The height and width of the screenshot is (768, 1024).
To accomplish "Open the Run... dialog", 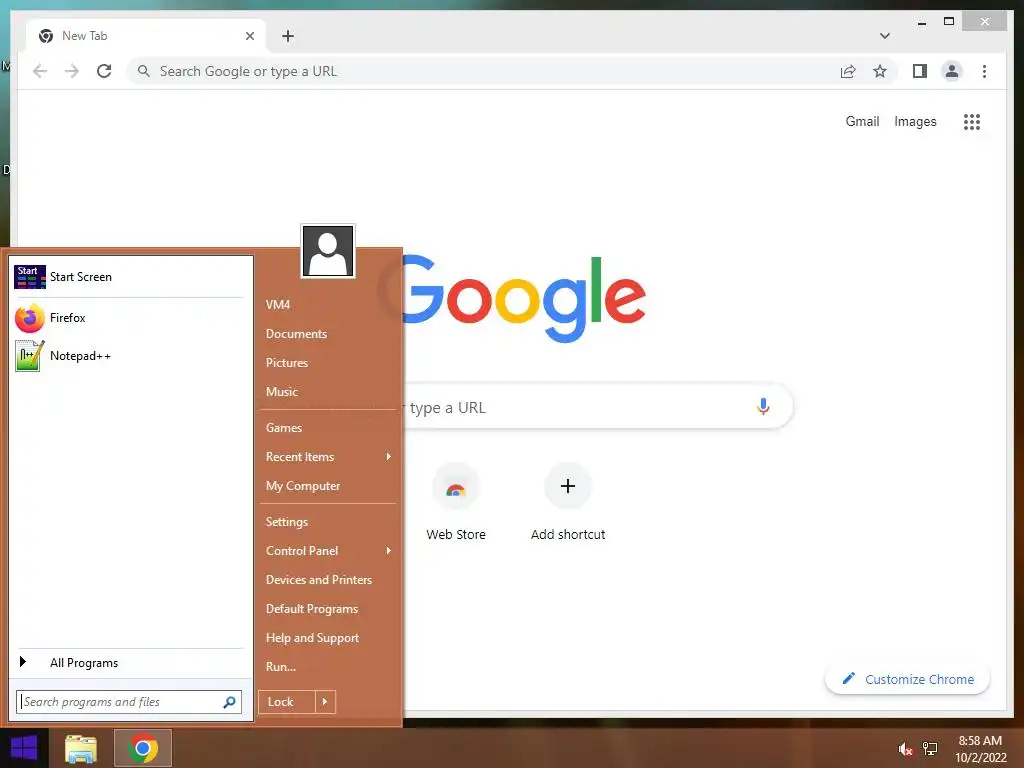I will click(x=328, y=667).
